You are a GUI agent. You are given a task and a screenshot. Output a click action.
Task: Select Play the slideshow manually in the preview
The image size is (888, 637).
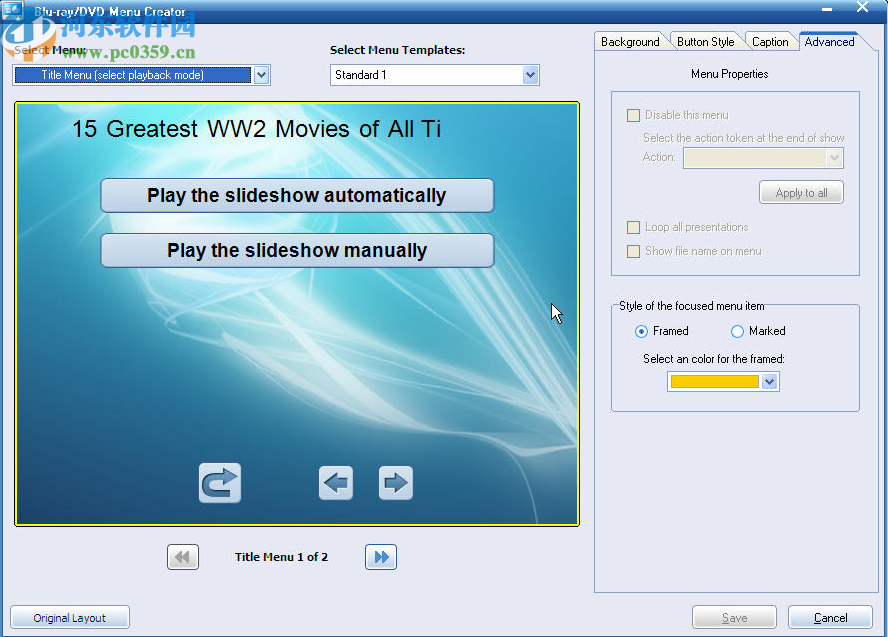click(297, 250)
